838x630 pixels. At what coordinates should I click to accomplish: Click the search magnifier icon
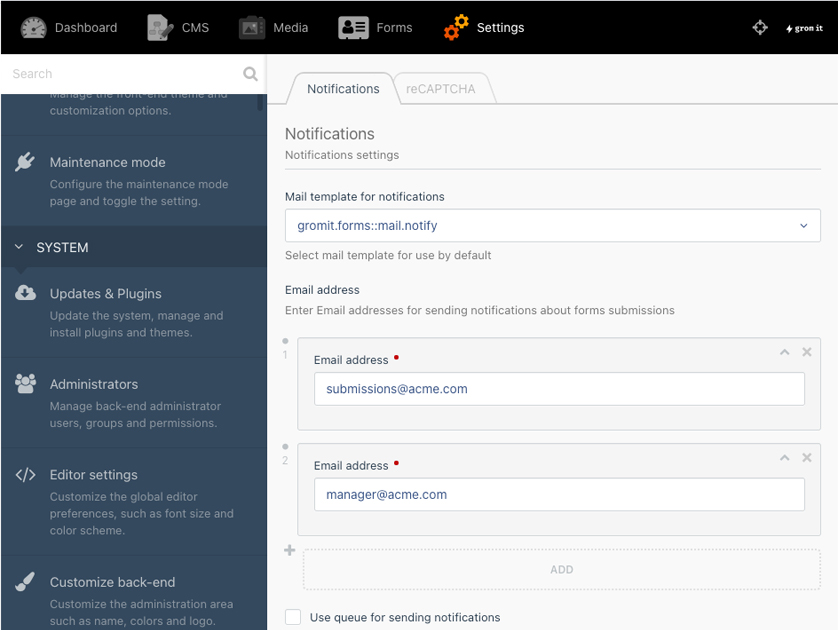coord(250,74)
